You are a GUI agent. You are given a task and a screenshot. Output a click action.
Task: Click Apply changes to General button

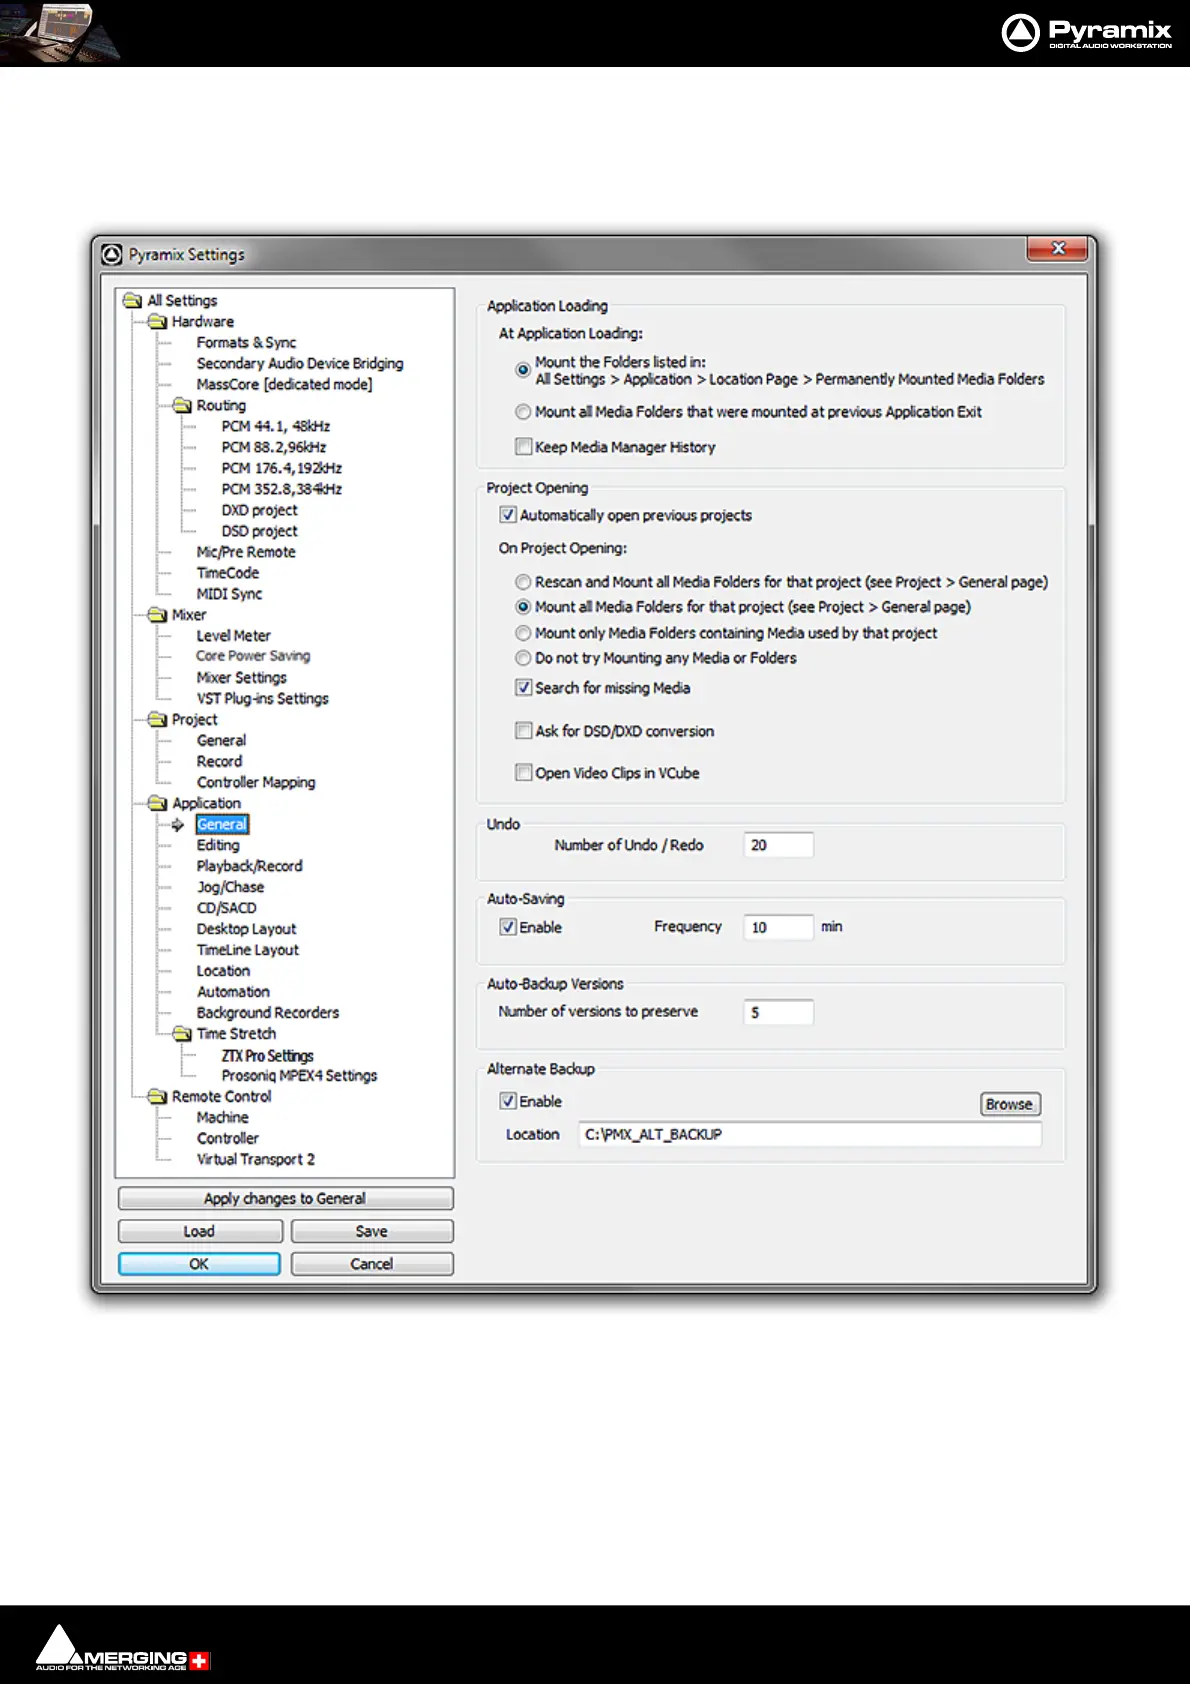[286, 1198]
